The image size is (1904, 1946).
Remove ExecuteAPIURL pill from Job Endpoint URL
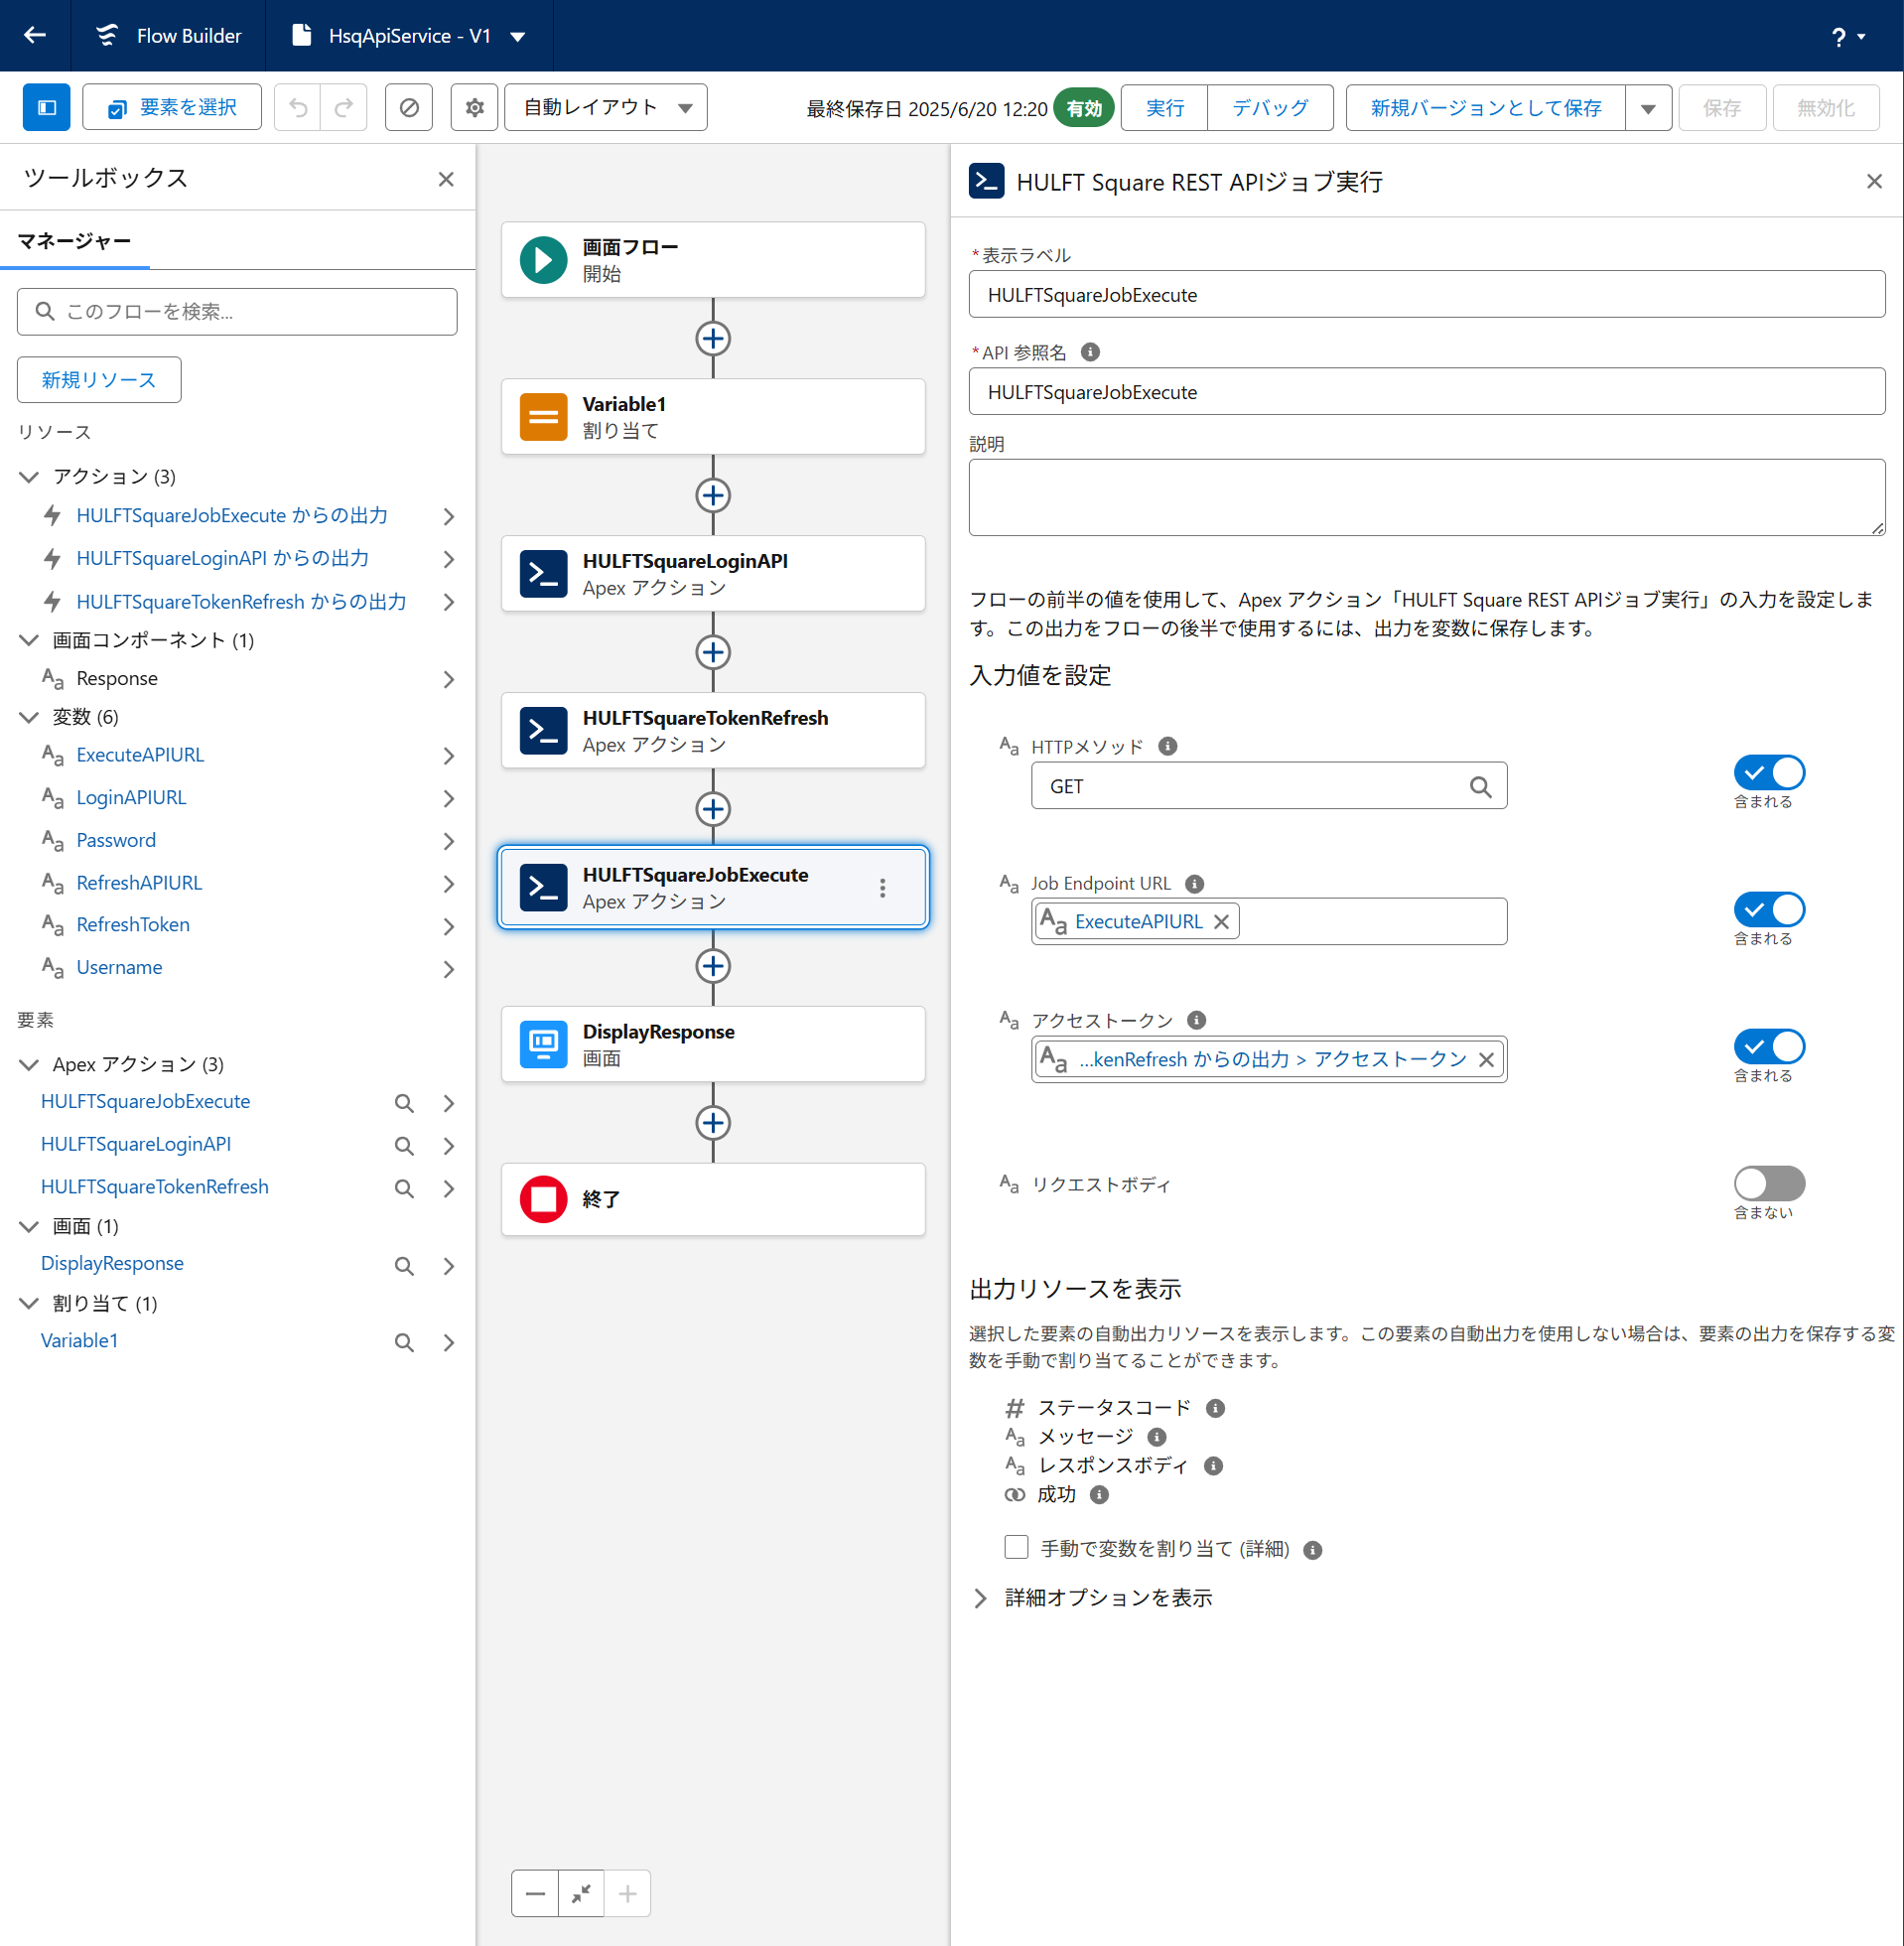pyautogui.click(x=1221, y=922)
